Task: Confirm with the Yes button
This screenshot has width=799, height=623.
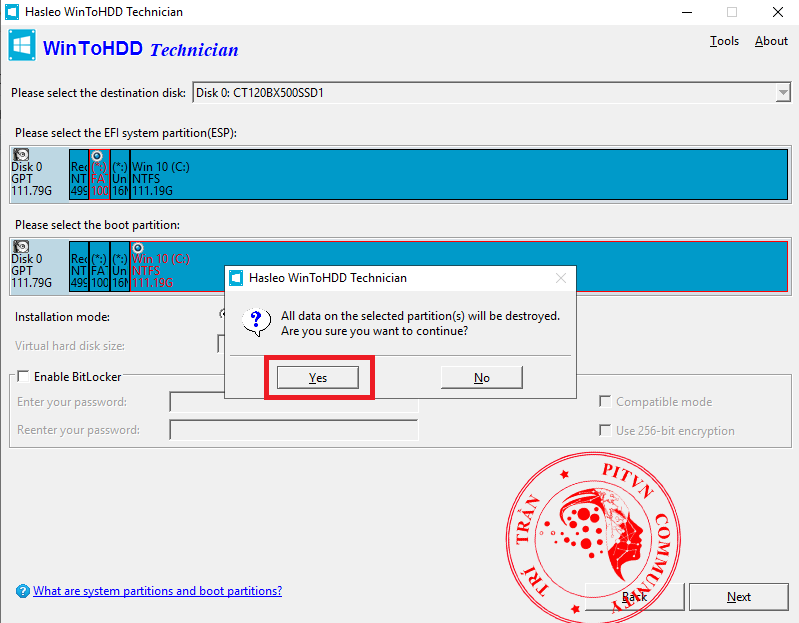Action: coord(317,377)
